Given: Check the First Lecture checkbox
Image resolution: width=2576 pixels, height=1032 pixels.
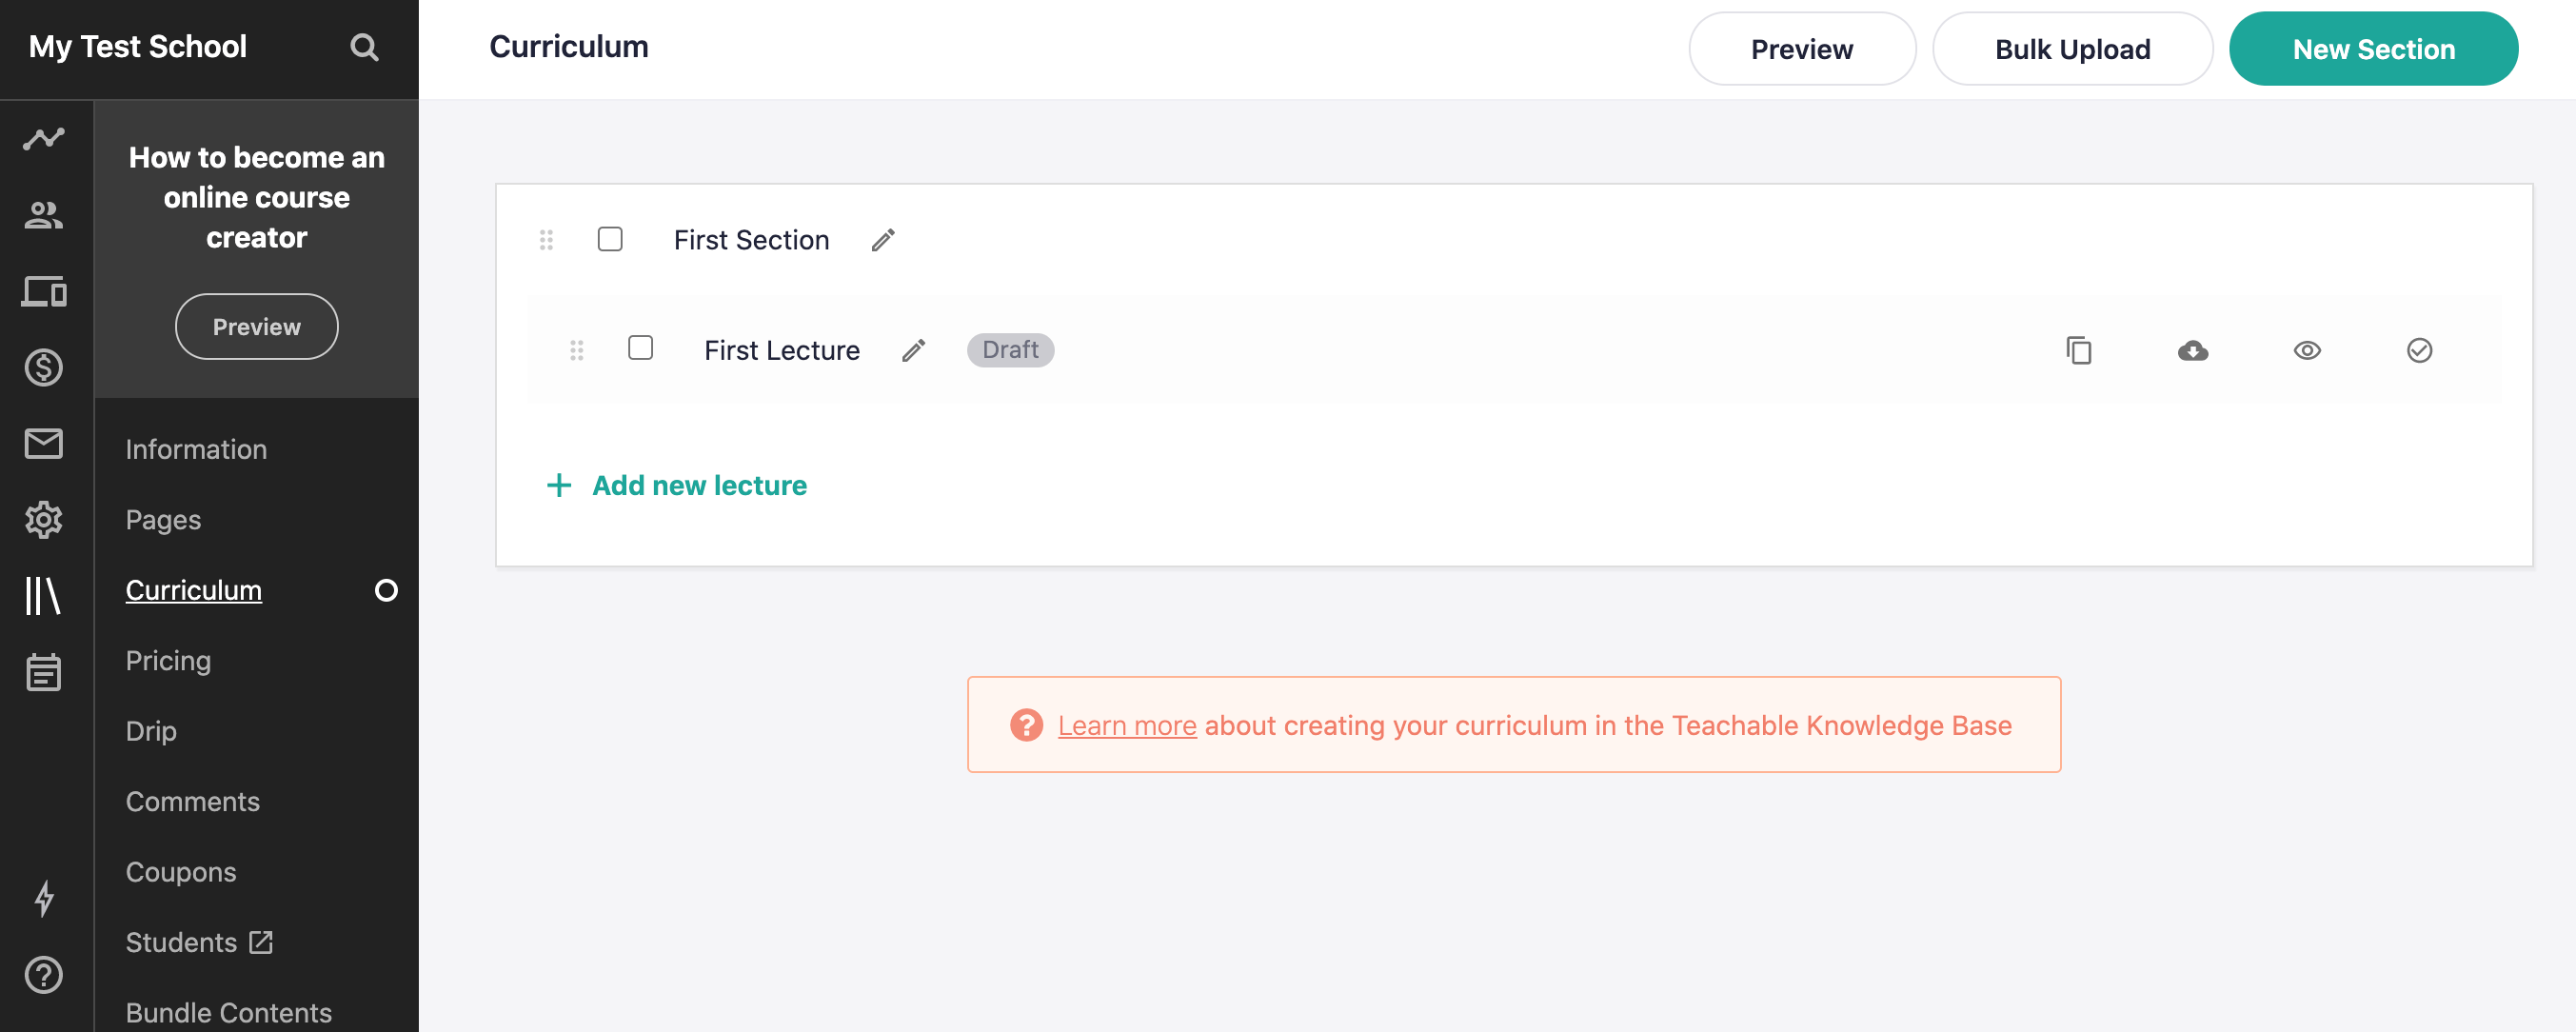Looking at the screenshot, I should click(640, 348).
